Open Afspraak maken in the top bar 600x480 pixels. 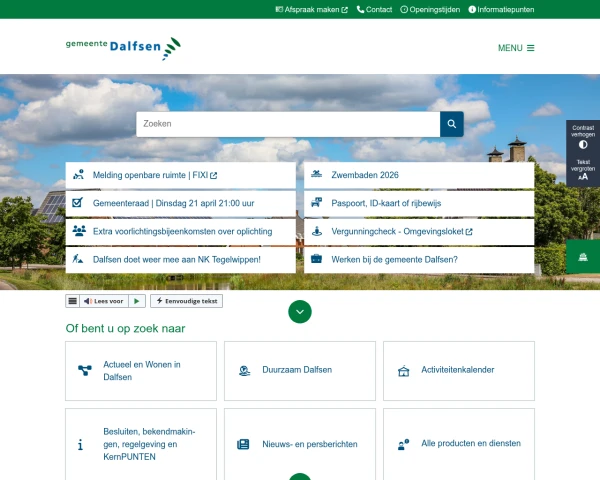(311, 9)
